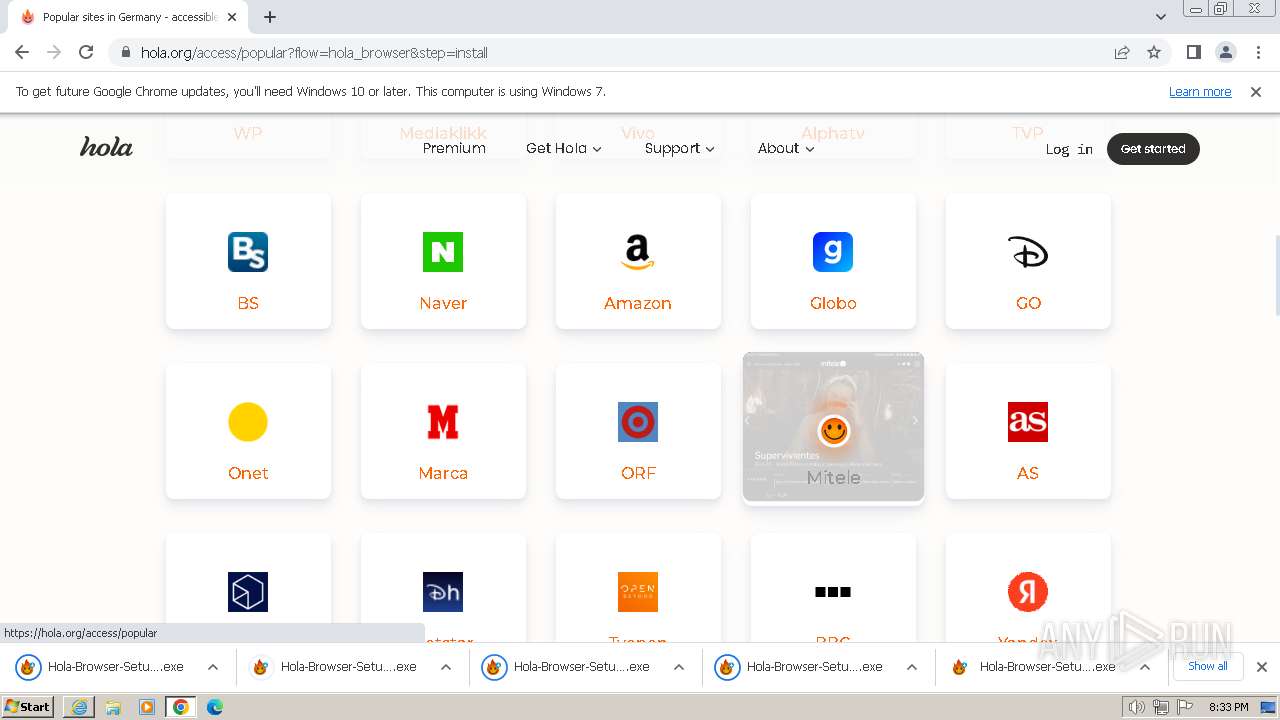Click the BBC logo tile

(x=833, y=592)
